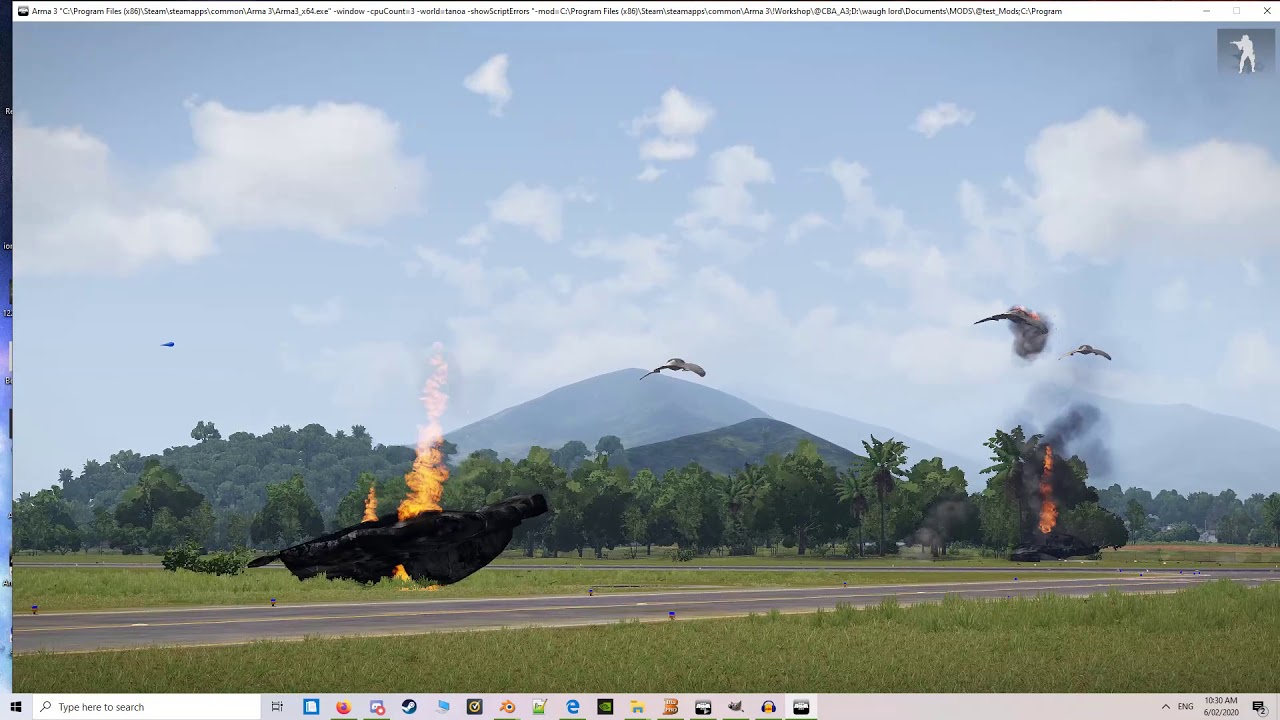Viewport: 1280px width, 720px height.
Task: Click the soldier stance indicator icon
Action: 1245,53
